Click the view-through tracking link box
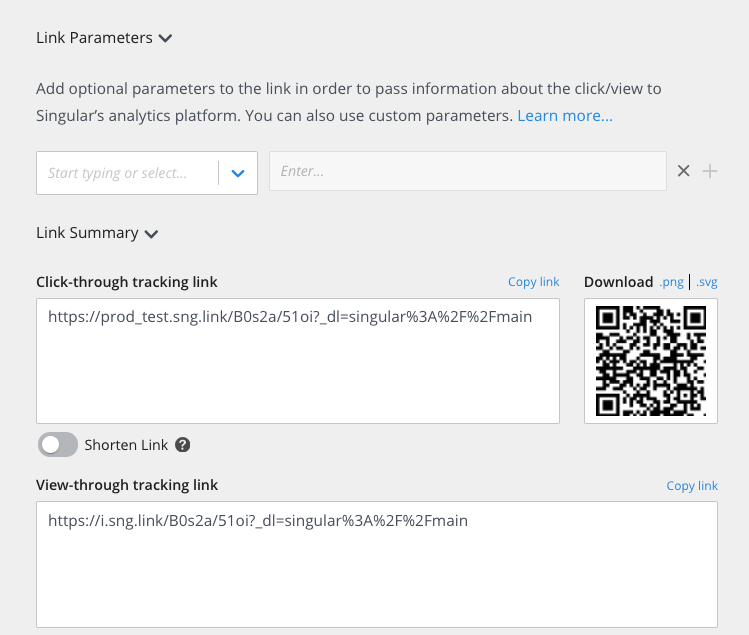This screenshot has height=635, width=749. 377,564
